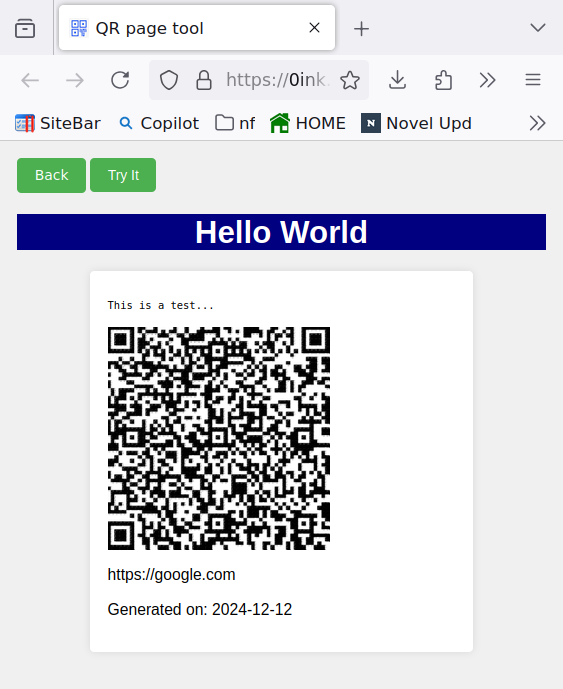
Task: Open the downloads panel
Action: pyautogui.click(x=397, y=80)
